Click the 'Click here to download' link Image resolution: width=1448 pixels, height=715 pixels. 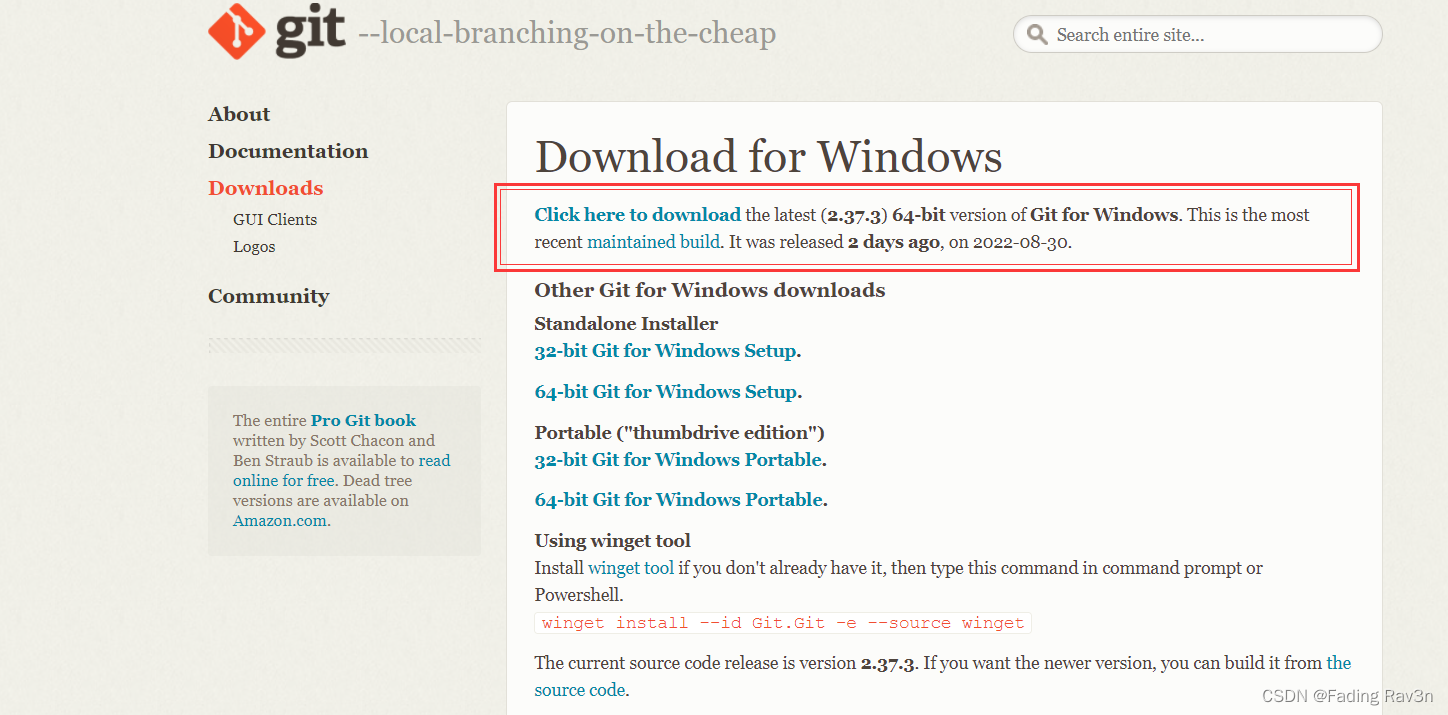coord(638,215)
